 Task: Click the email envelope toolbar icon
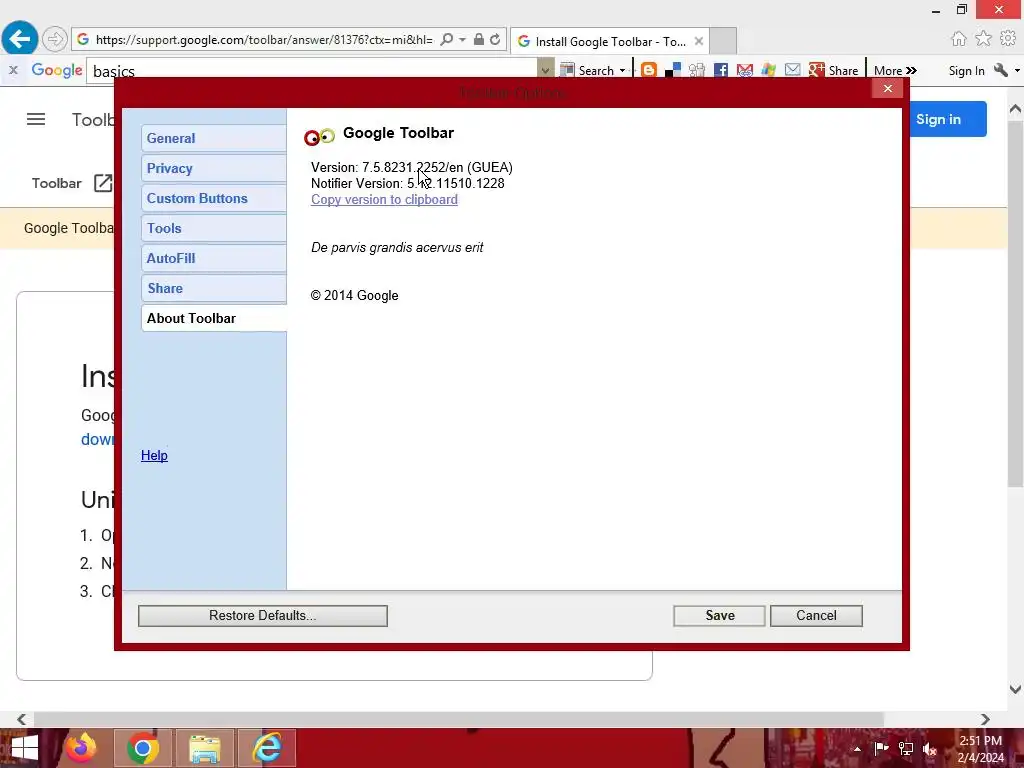click(x=792, y=69)
